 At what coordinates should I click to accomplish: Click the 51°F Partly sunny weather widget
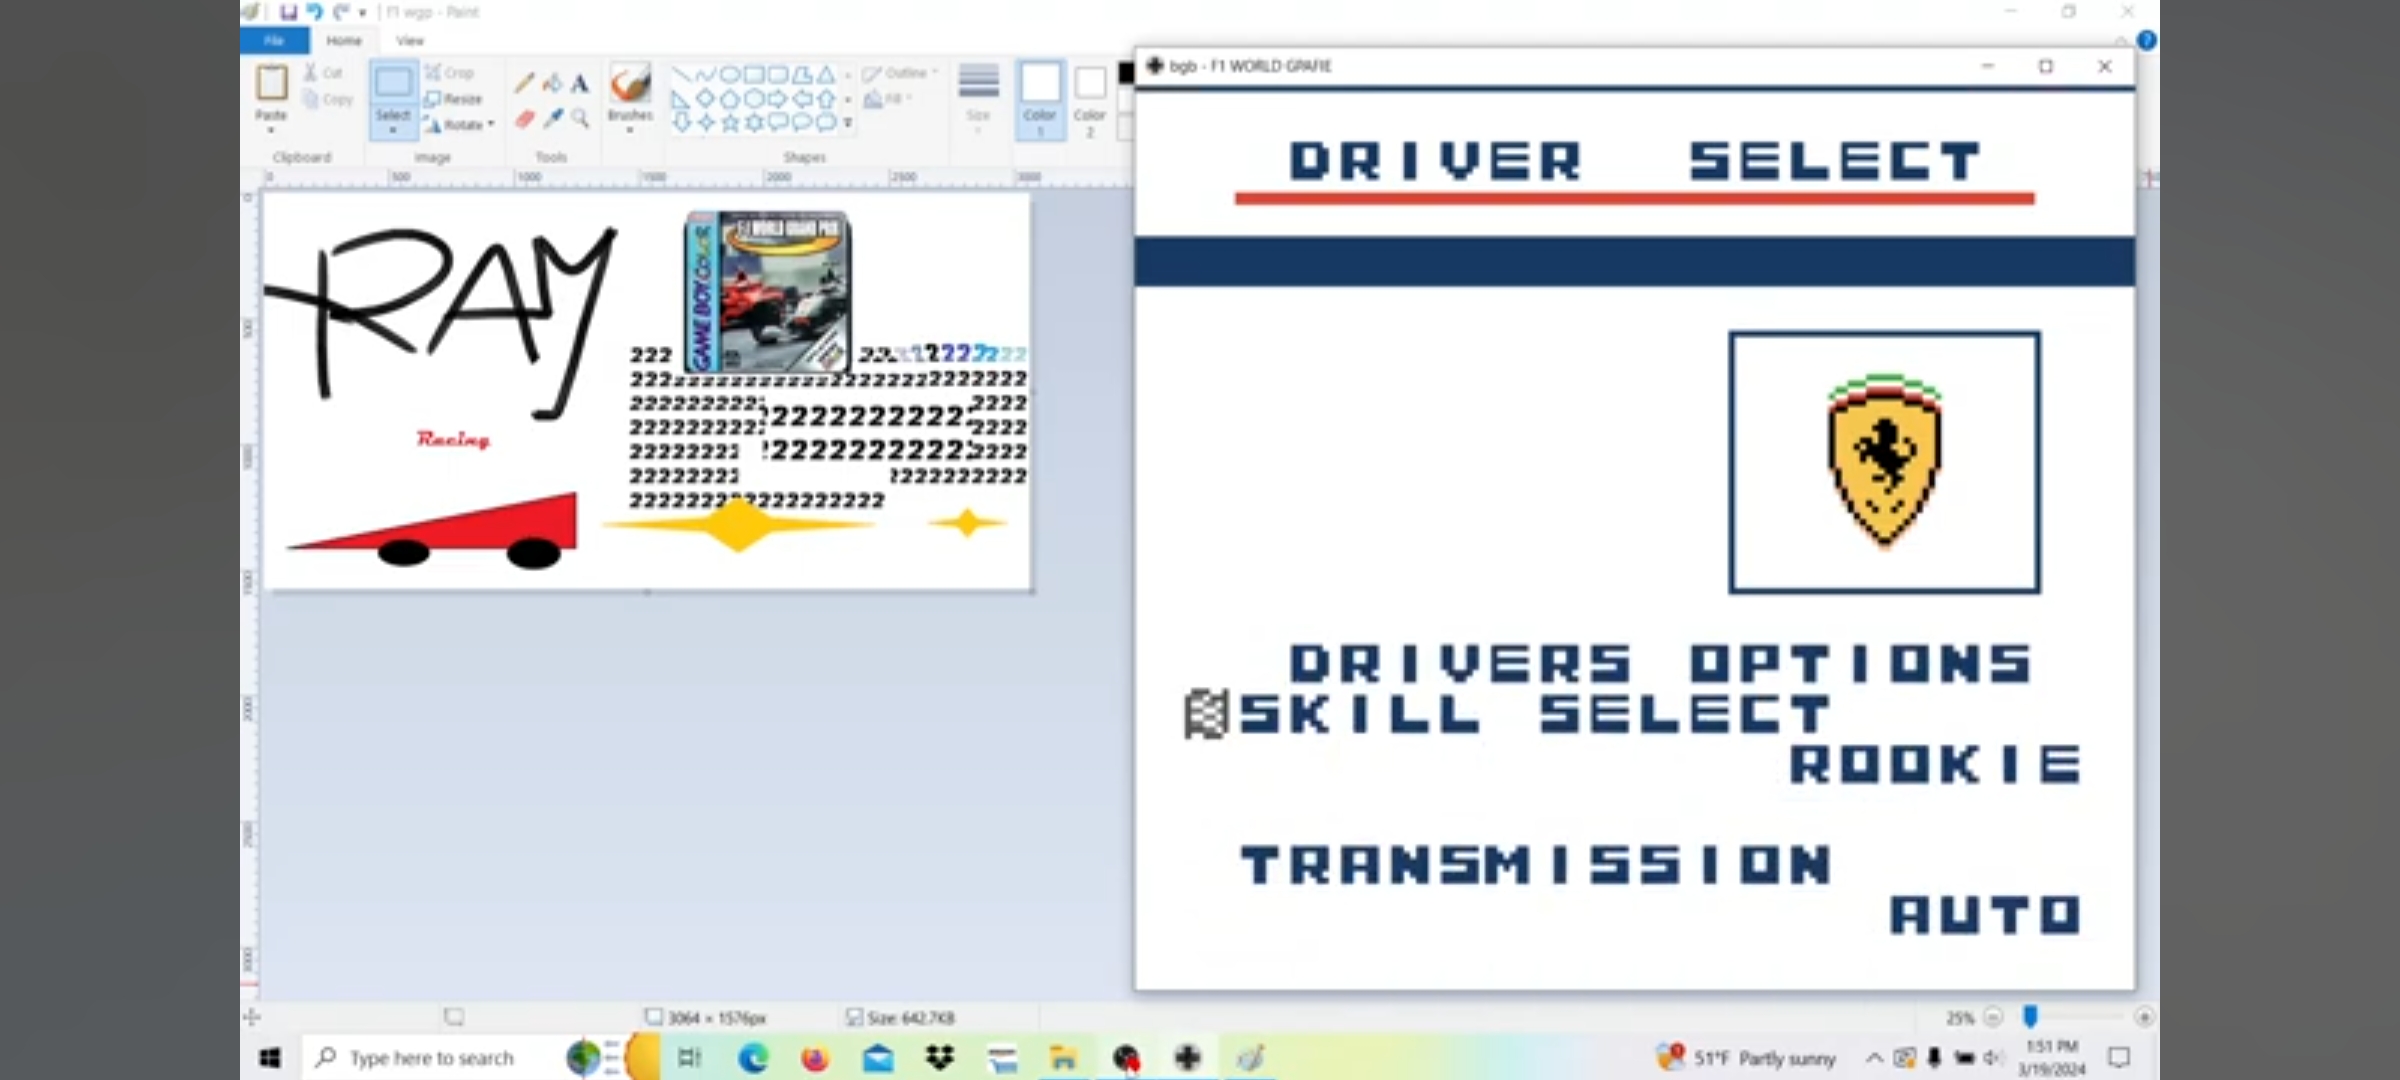pos(1746,1057)
